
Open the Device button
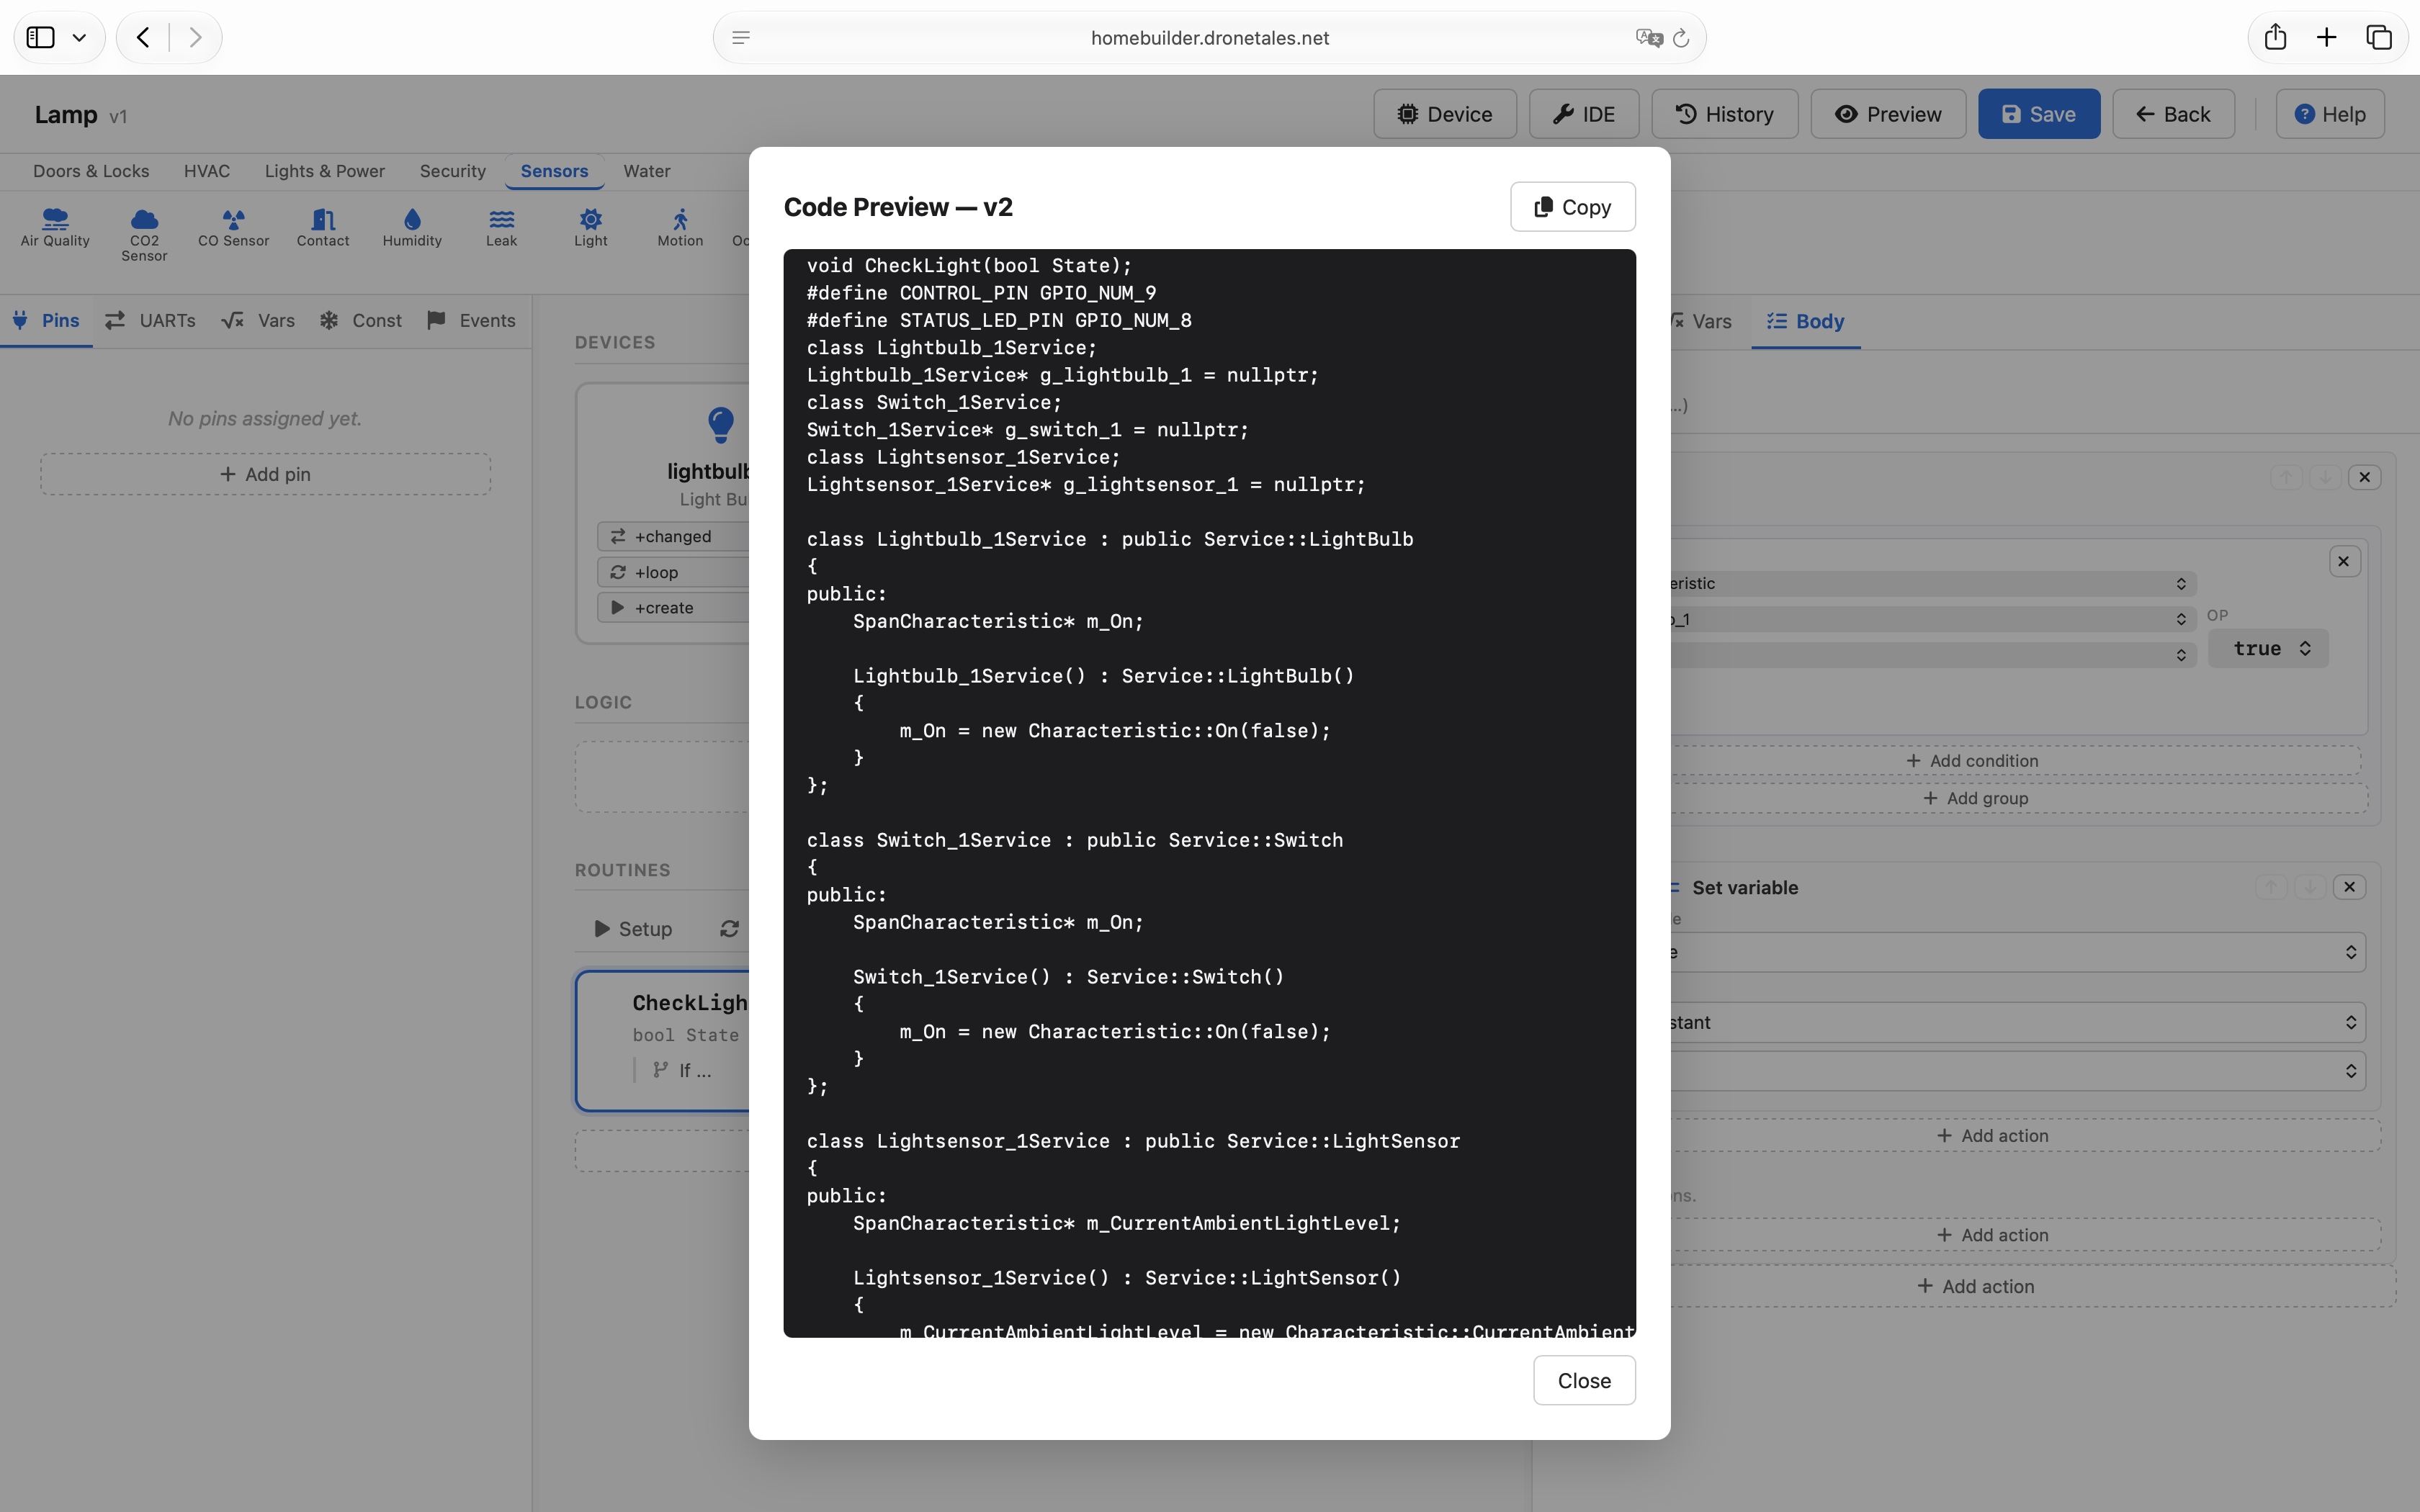tap(1445, 114)
